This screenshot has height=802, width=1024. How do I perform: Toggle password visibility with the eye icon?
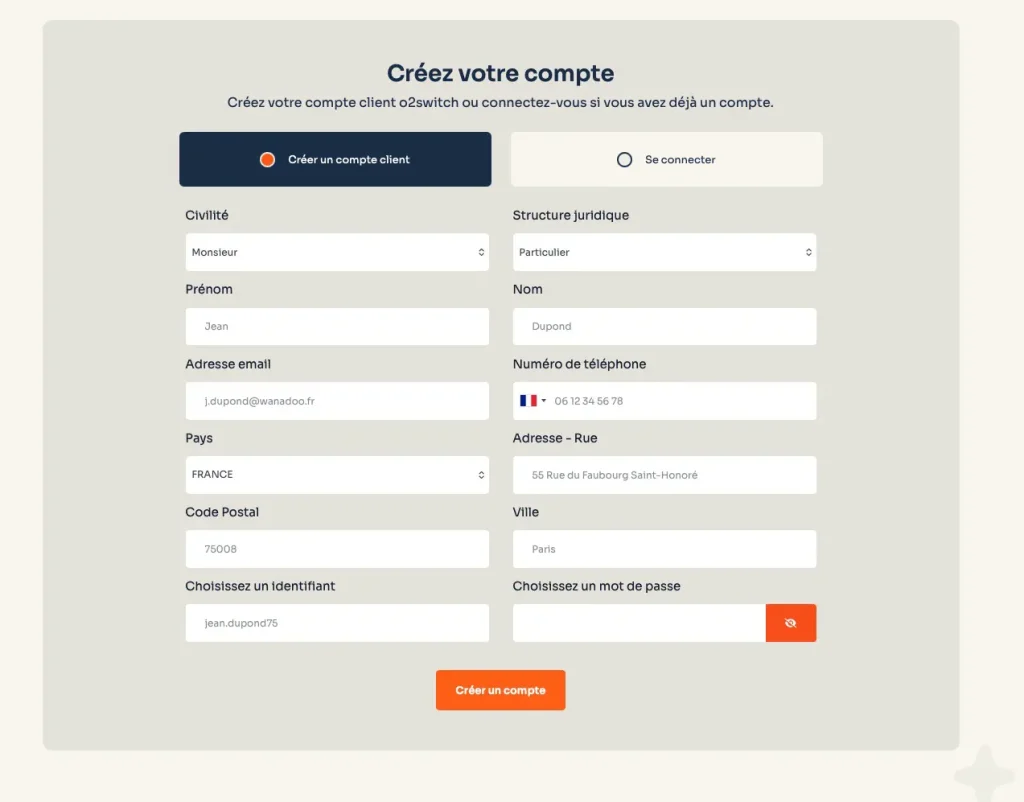point(790,623)
